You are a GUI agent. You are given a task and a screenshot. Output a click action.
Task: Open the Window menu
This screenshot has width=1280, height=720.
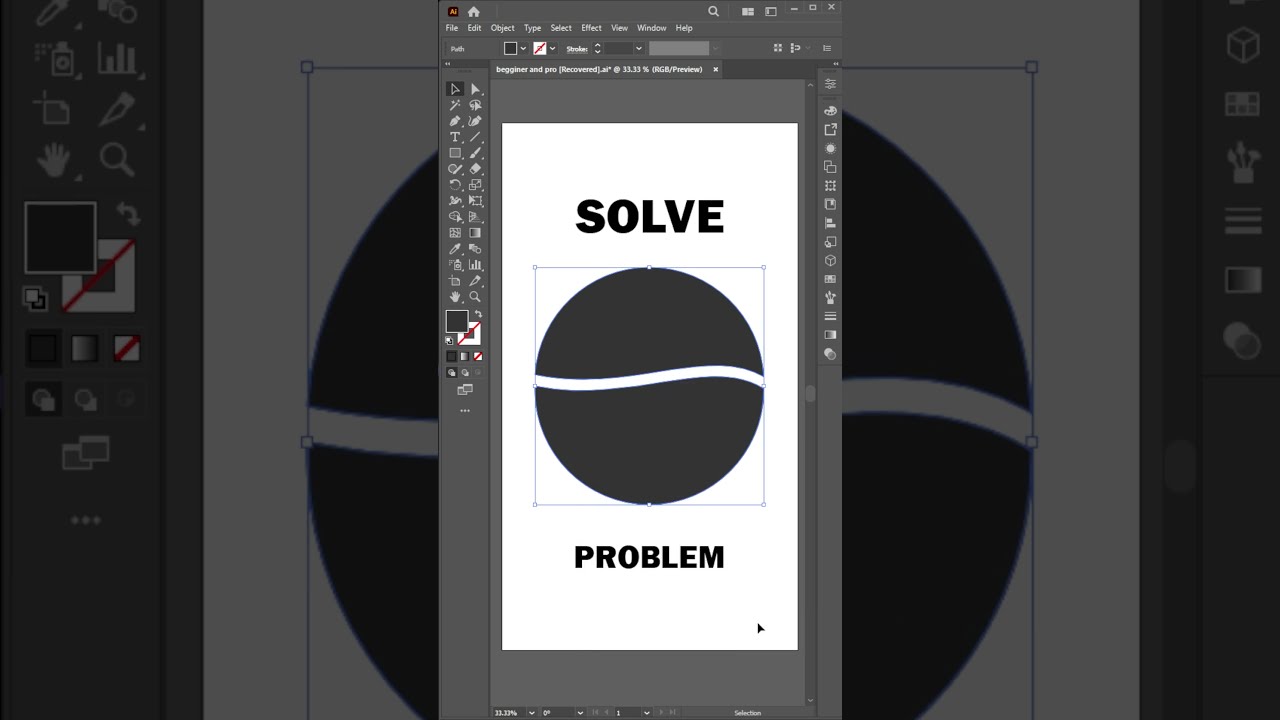[x=652, y=28]
